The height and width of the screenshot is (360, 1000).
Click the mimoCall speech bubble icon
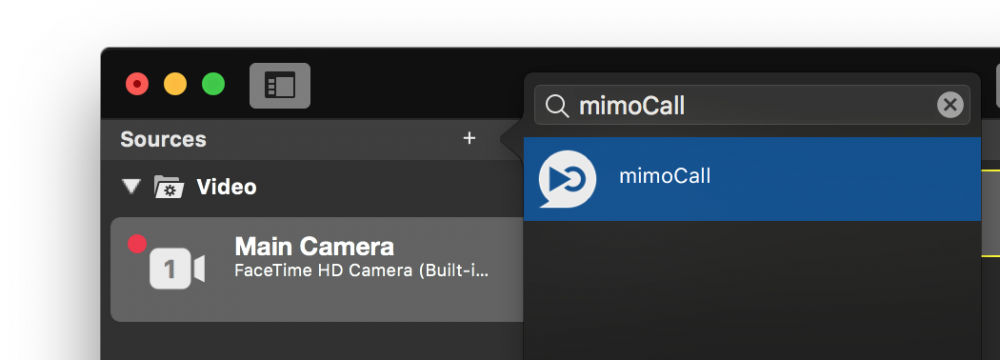(567, 179)
